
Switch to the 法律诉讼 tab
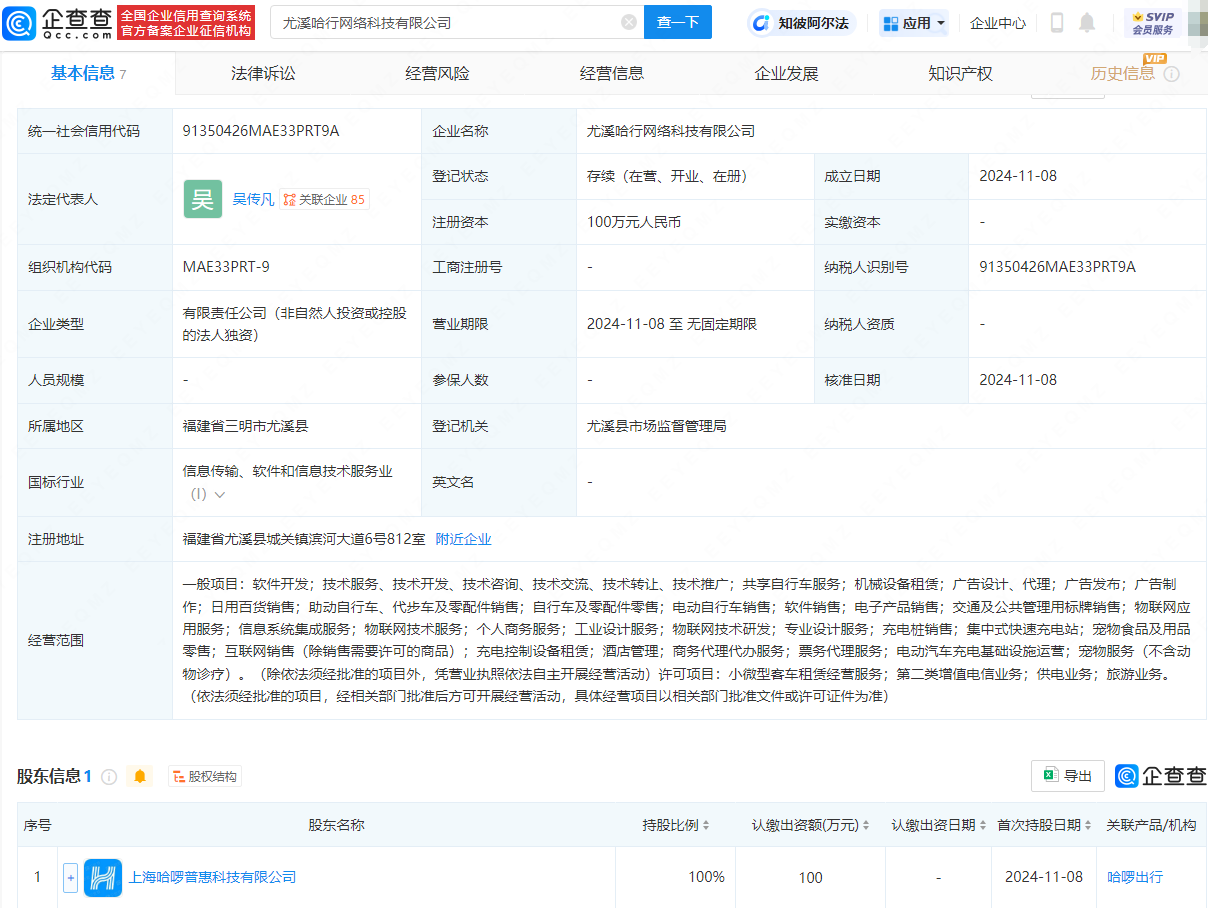[263, 73]
